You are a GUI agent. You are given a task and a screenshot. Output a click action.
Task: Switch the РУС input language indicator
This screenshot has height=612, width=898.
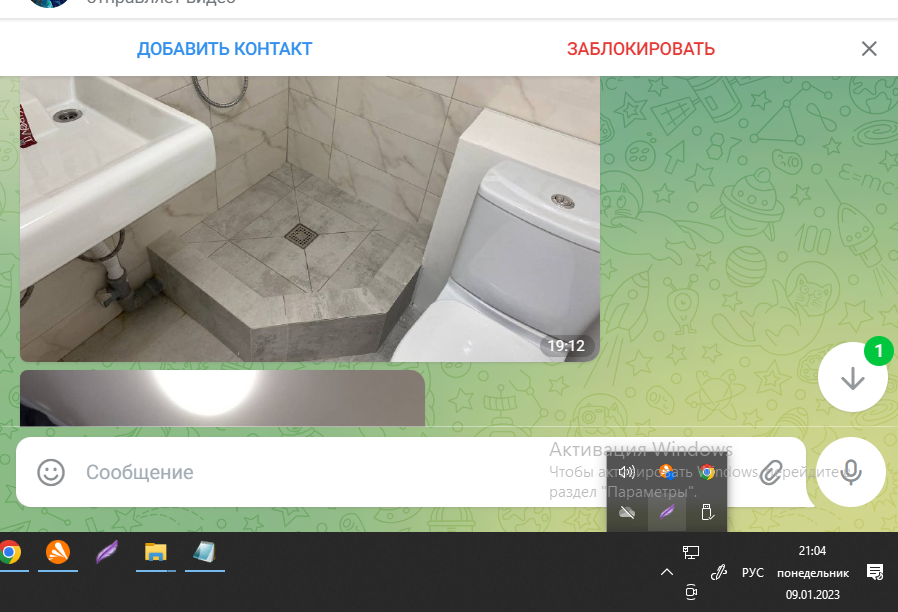point(753,572)
